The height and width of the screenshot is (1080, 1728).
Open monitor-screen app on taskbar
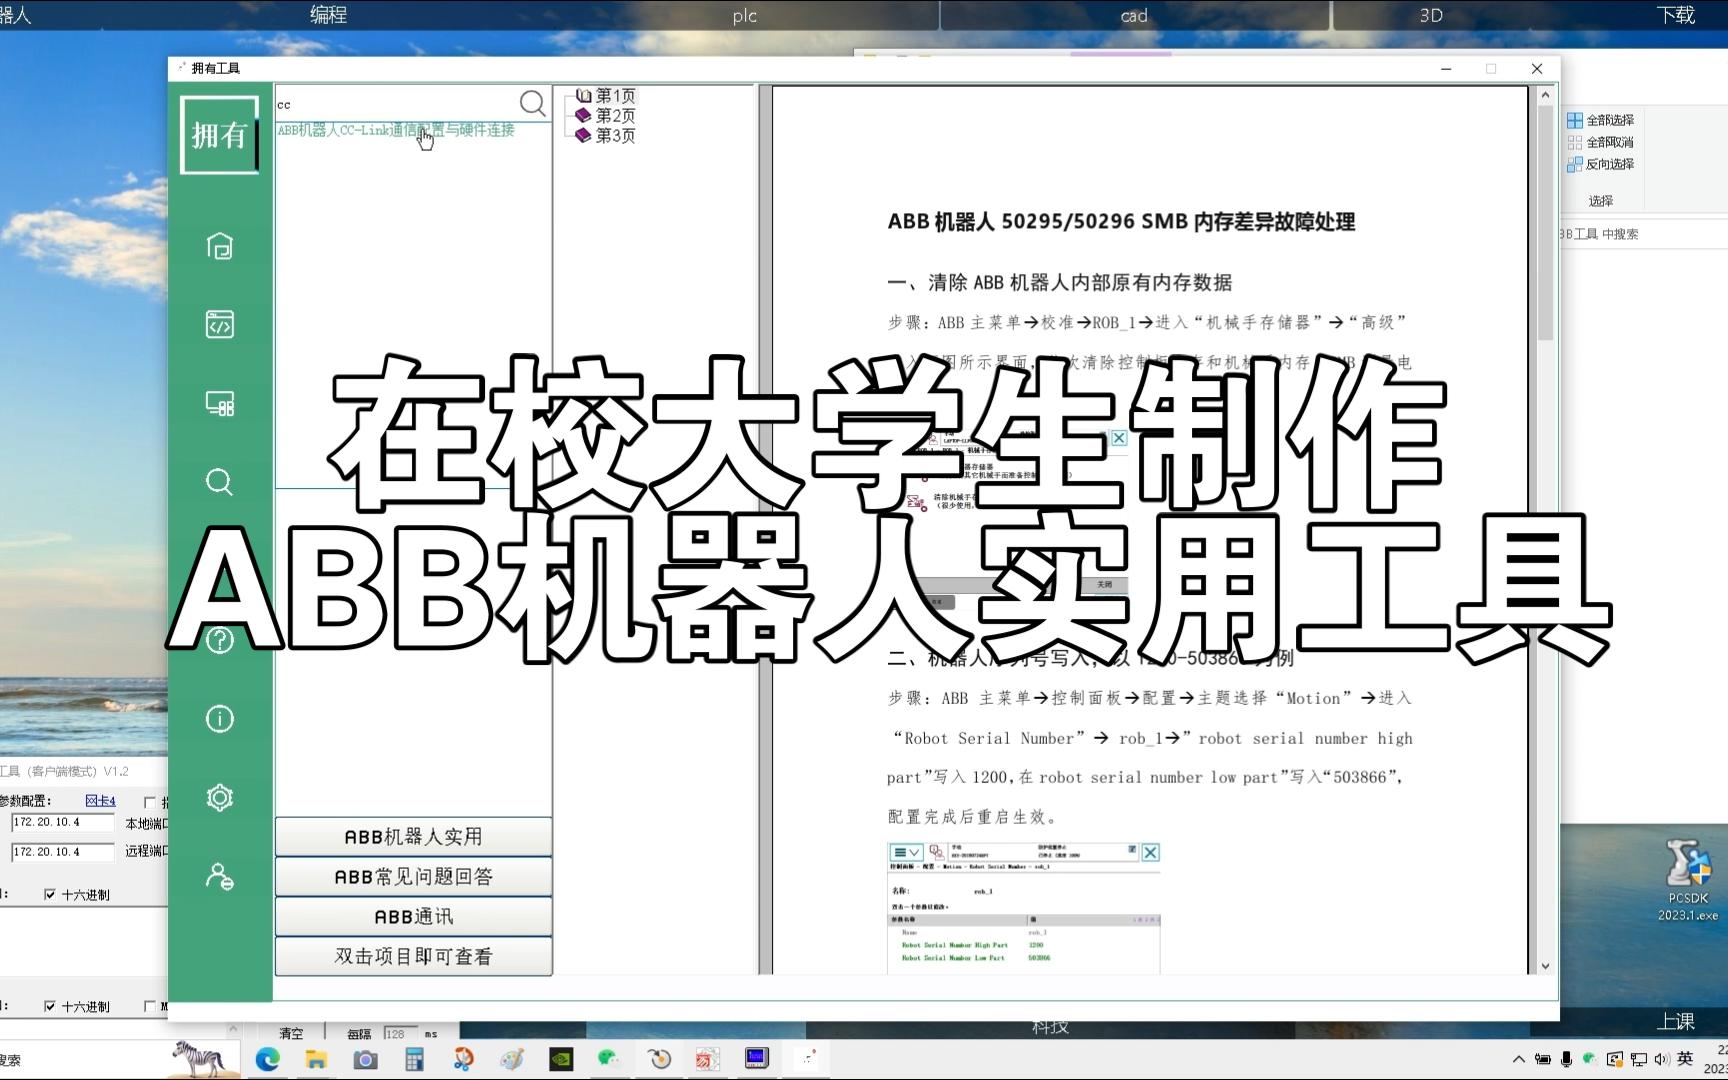757,1058
